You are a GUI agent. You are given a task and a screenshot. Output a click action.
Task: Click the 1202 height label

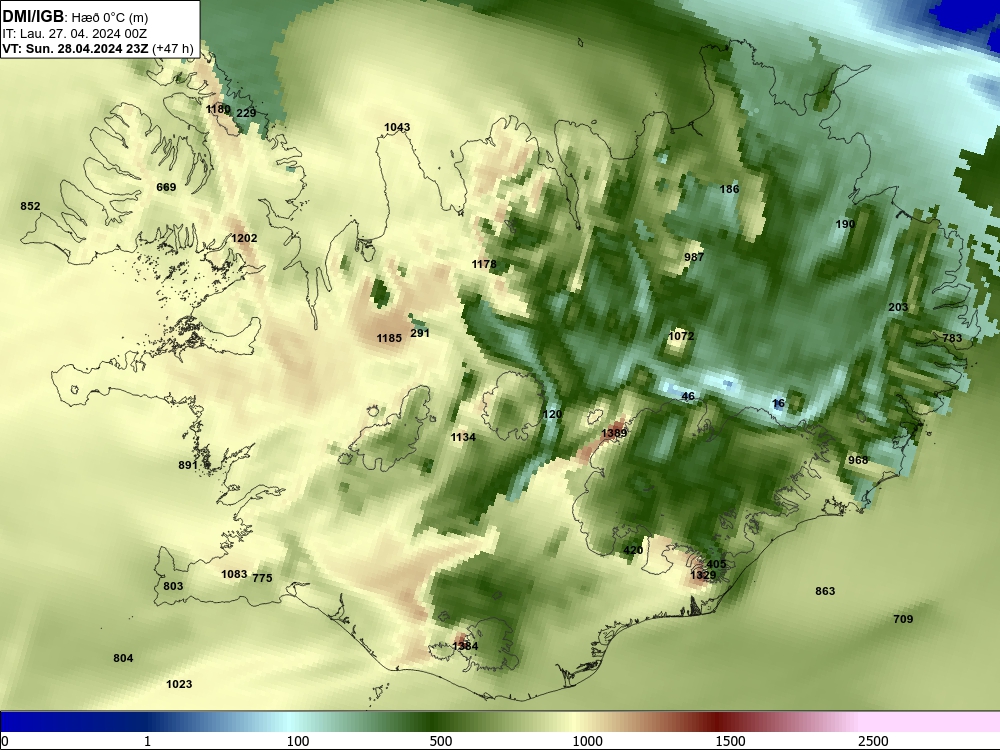244,238
